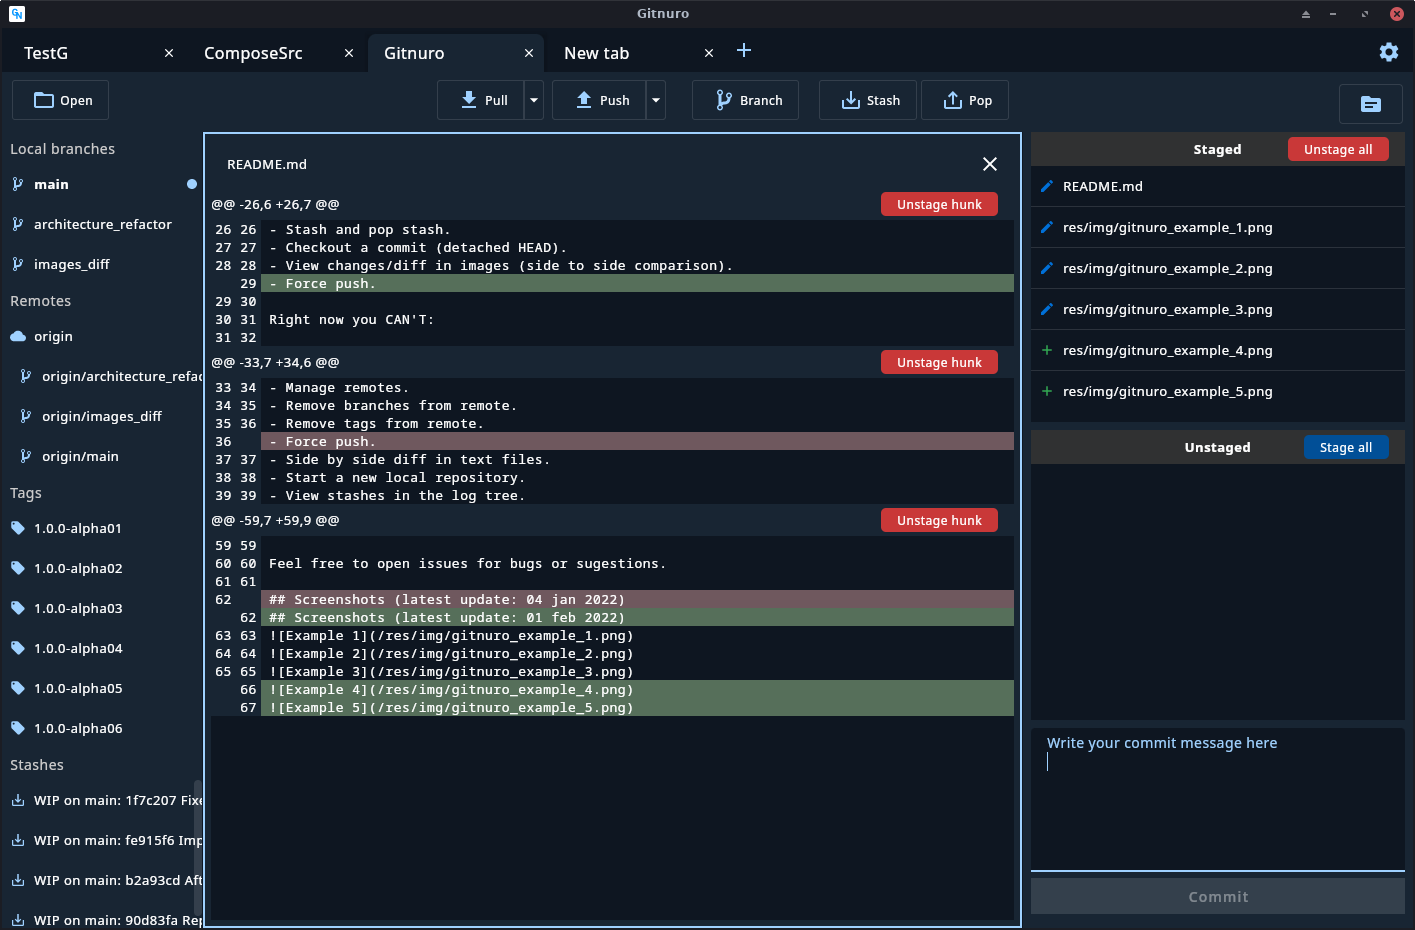Click the tag icon for 1.0.0-alpha06
The image size is (1415, 930).
click(18, 728)
